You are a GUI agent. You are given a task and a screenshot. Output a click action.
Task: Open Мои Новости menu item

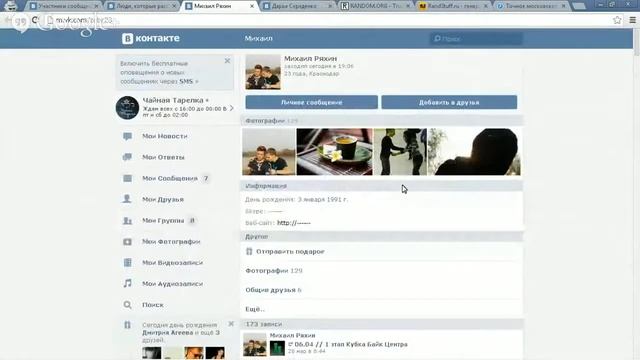[x=165, y=136]
